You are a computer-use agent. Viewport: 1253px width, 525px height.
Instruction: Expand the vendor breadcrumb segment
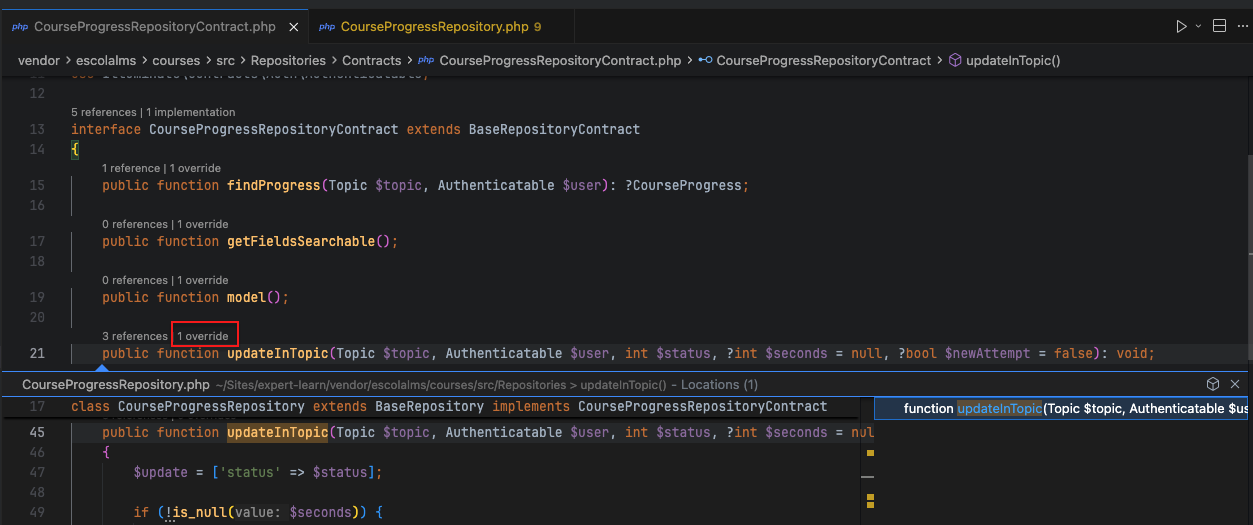tap(38, 61)
